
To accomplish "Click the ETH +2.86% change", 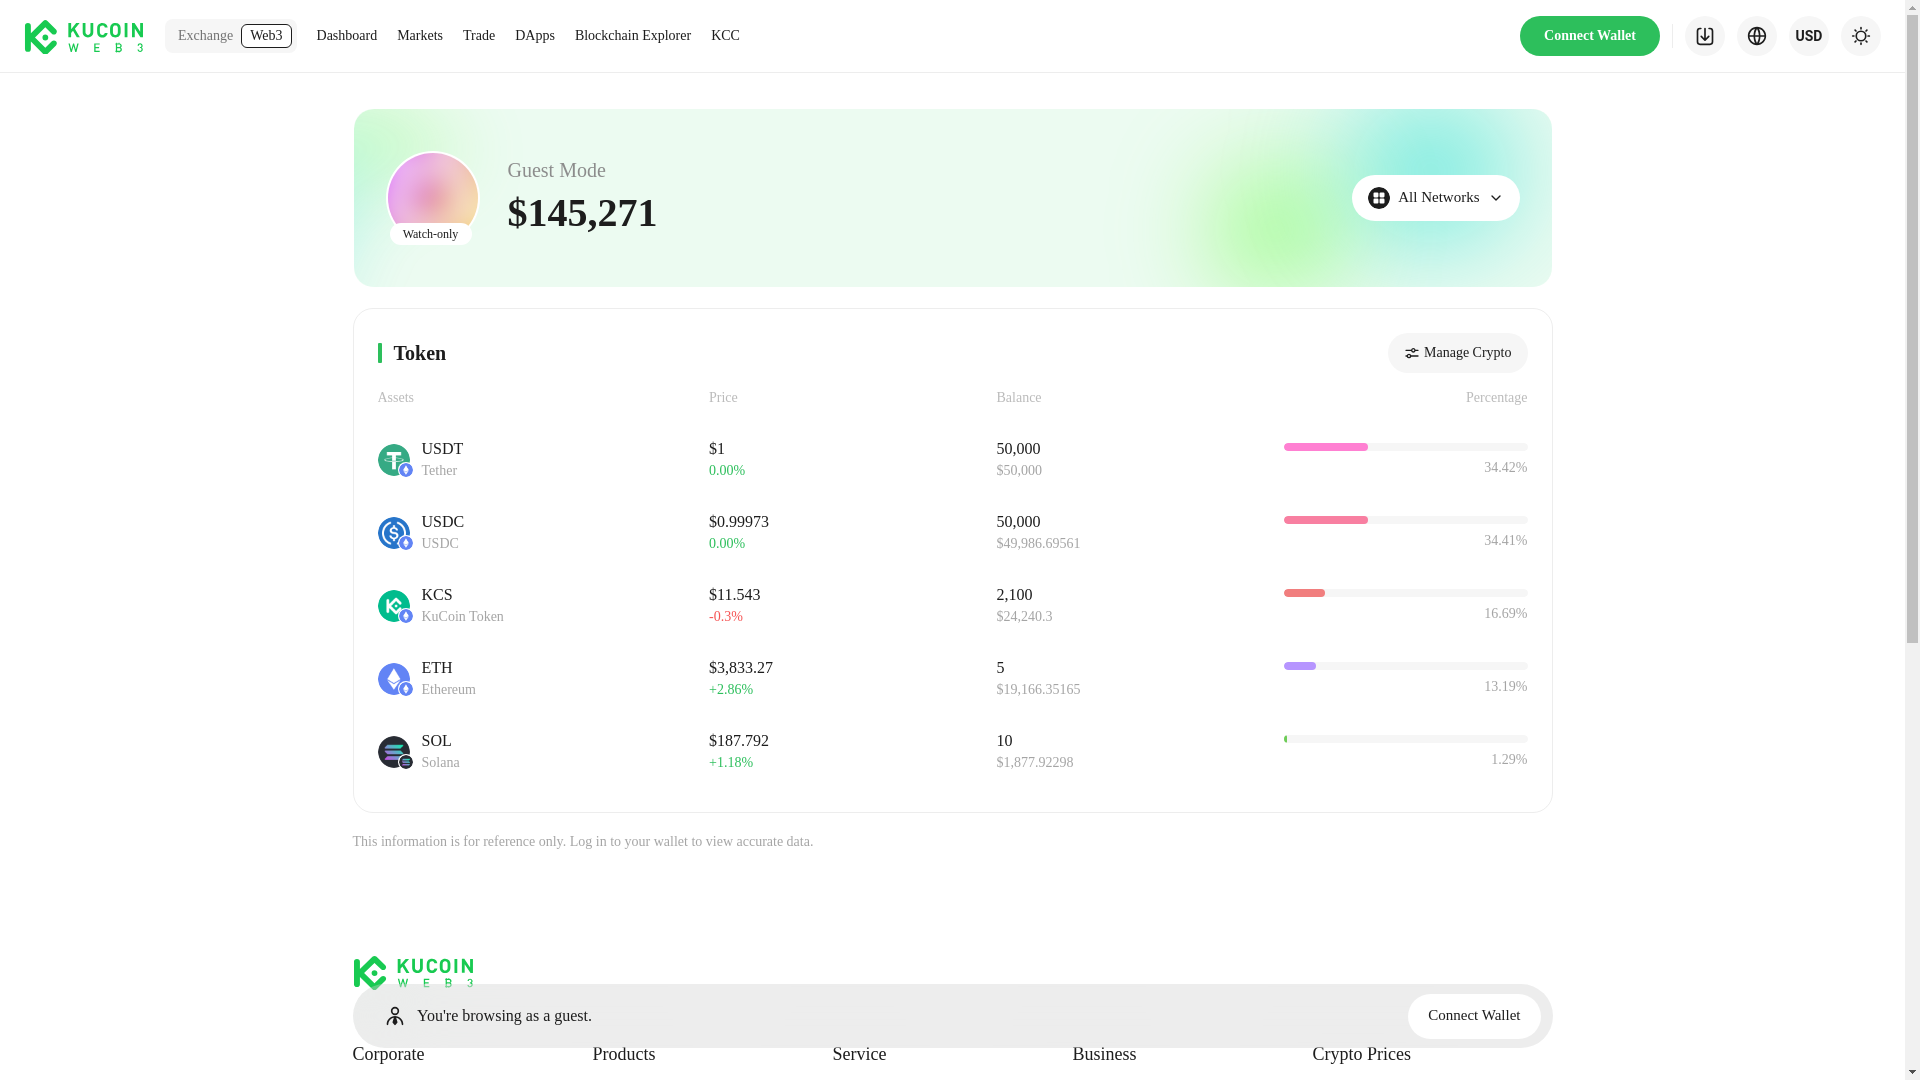I will (x=731, y=690).
